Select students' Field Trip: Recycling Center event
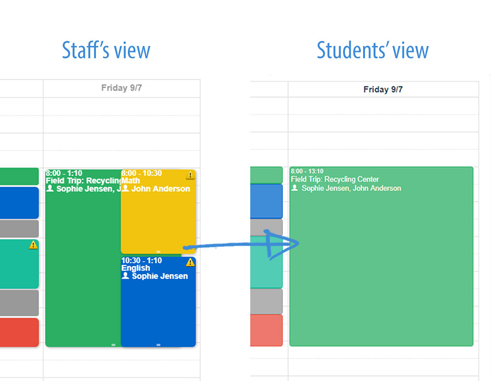 pos(381,256)
